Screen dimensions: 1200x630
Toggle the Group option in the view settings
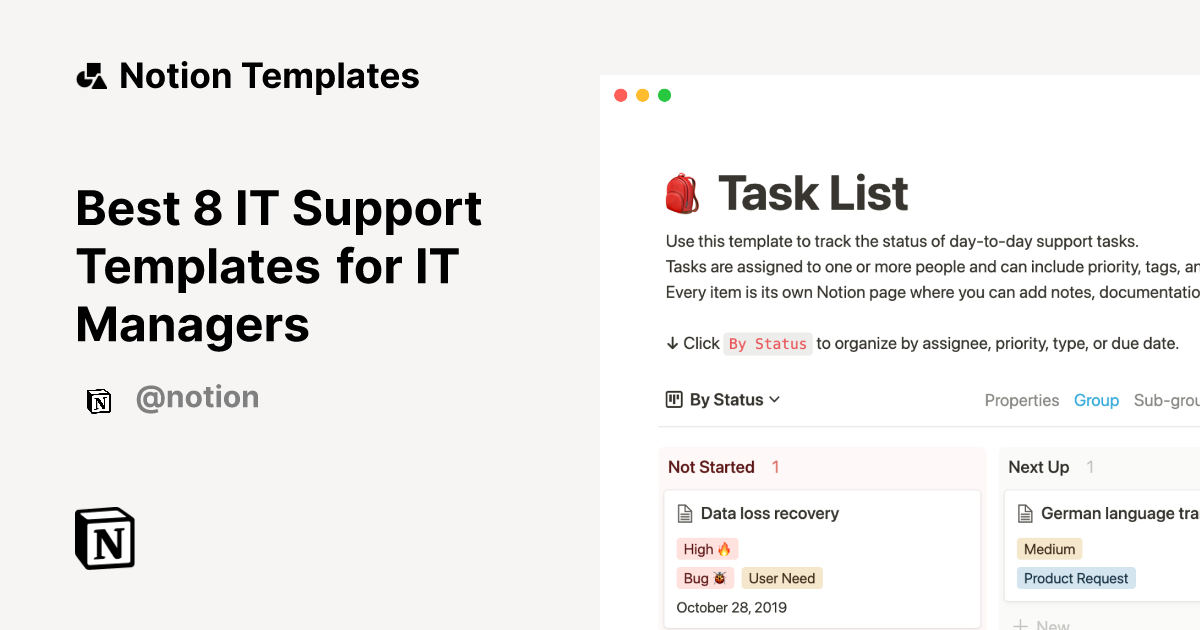(x=1096, y=400)
